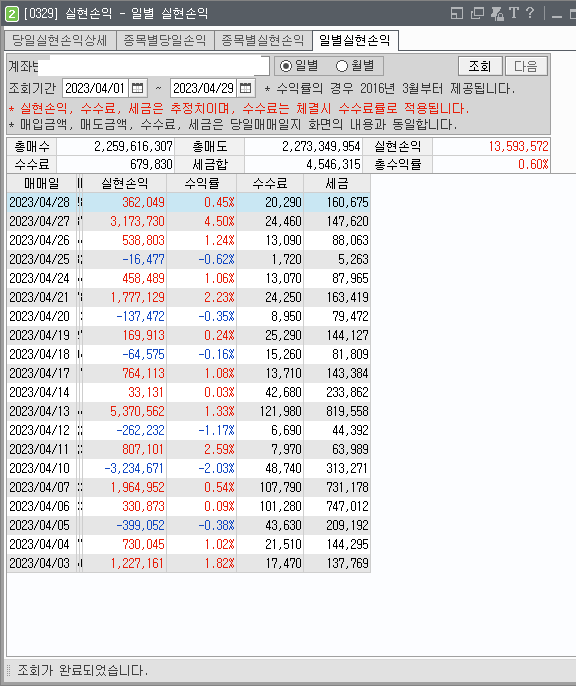Click the 다음 next button
Image resolution: width=576 pixels, height=686 pixels.
(x=526, y=66)
